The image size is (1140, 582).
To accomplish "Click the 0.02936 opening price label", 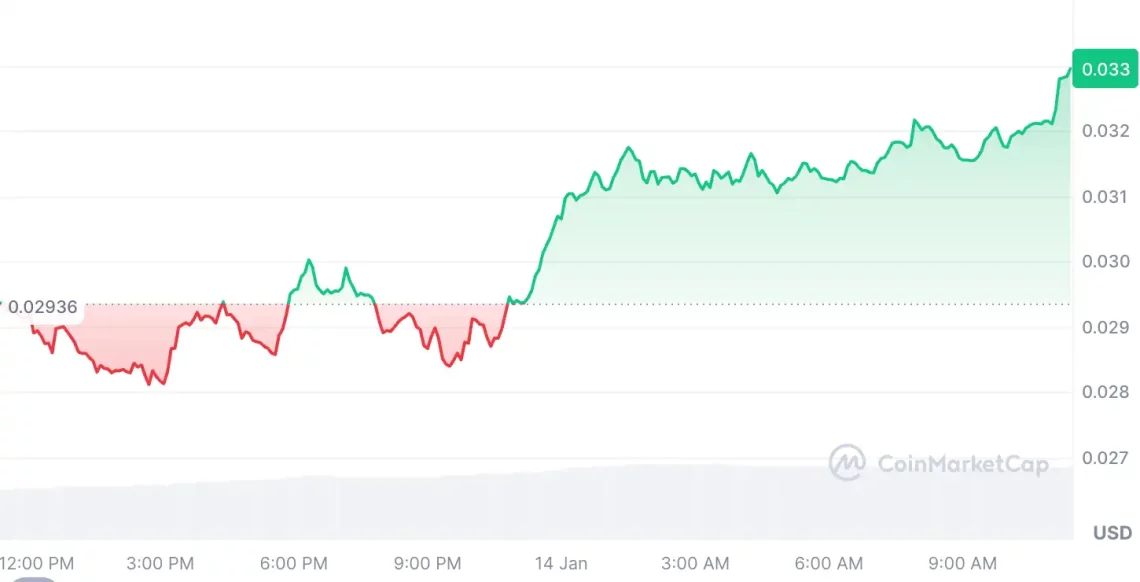I will click(42, 307).
